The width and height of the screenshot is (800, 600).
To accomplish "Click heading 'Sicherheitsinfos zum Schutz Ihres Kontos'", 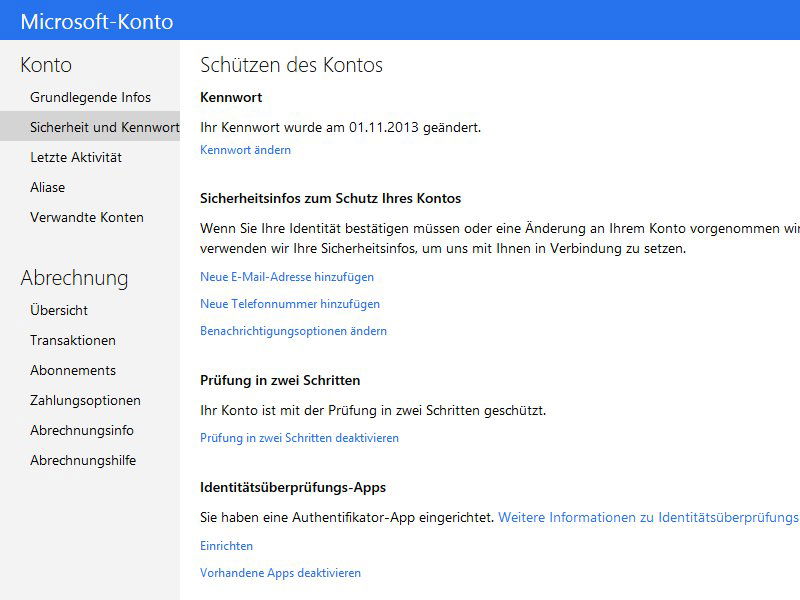I will pyautogui.click(x=331, y=198).
